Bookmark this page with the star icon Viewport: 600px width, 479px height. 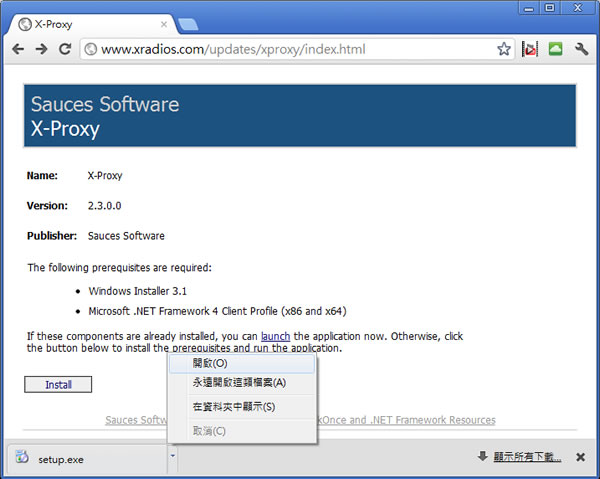504,49
